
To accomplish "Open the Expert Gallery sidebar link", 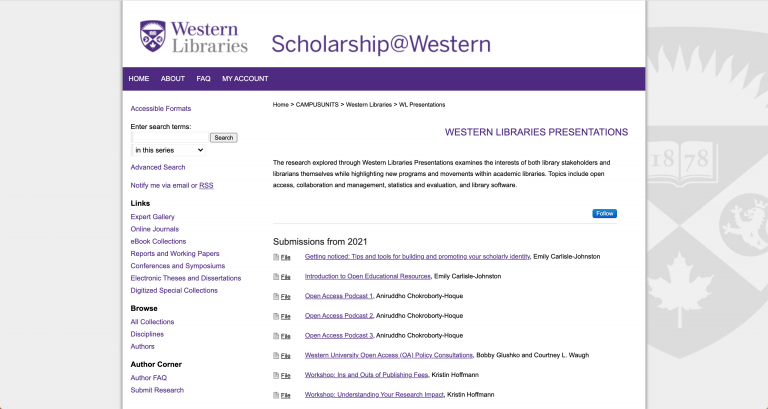I will pos(152,217).
